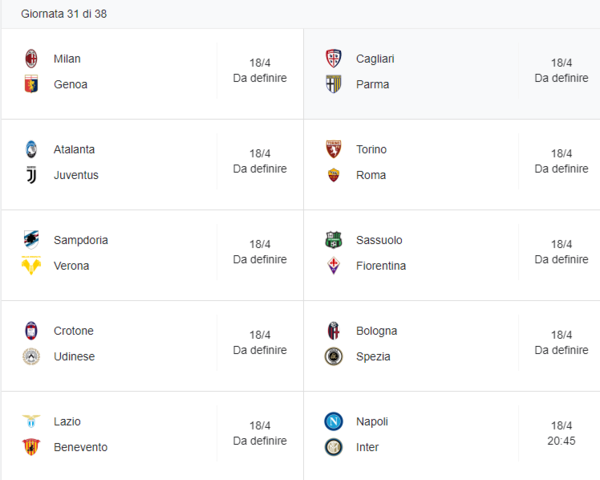Image resolution: width=600 pixels, height=480 pixels.
Task: Select the Verona yellow logo
Action: 31,266
